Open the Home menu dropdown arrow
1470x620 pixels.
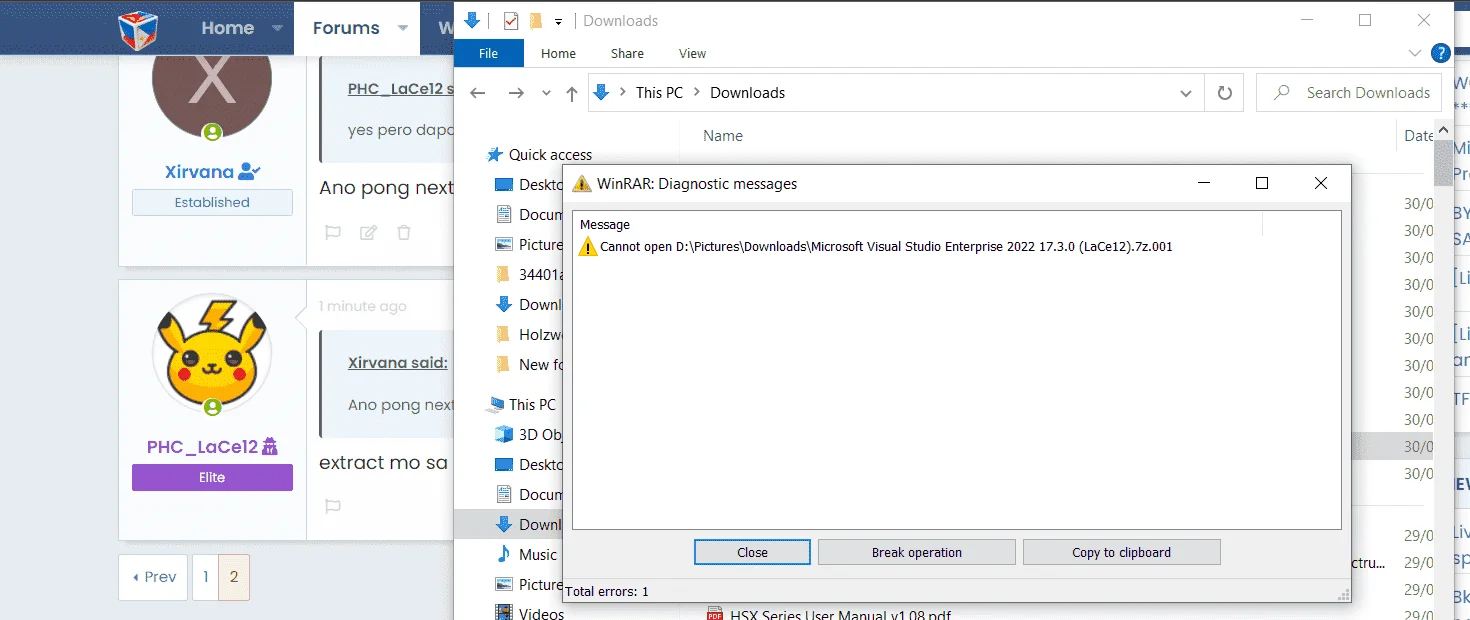(277, 28)
